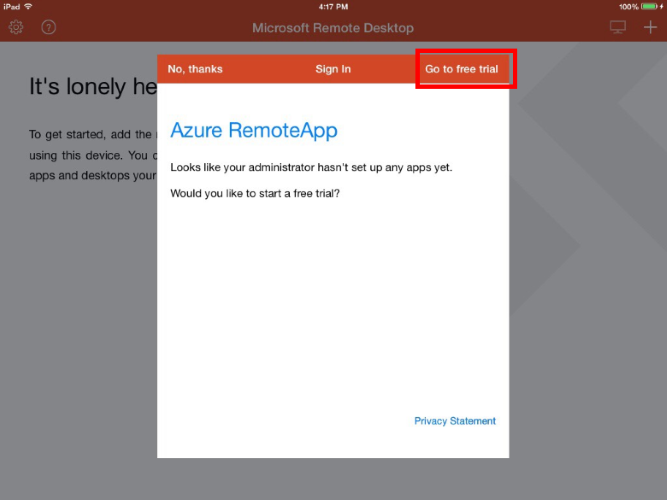Tap the Microsoft Remote Desktop title

coord(333,28)
